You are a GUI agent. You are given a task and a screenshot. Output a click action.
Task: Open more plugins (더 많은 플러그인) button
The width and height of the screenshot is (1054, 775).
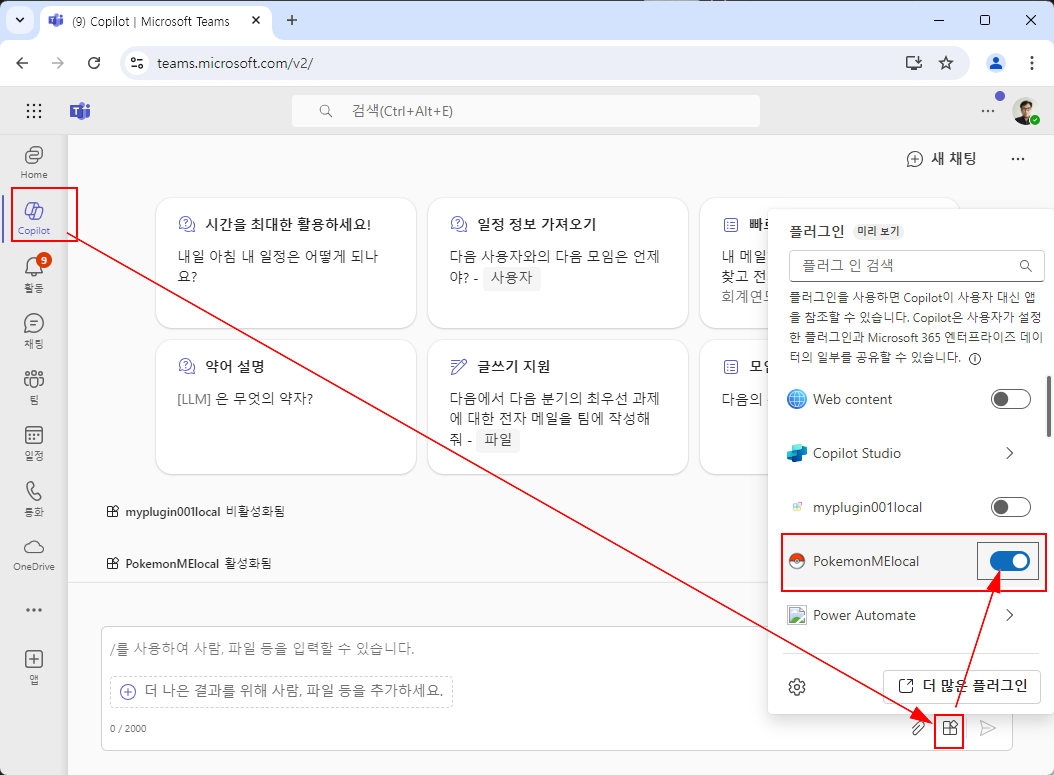pyautogui.click(x=962, y=686)
